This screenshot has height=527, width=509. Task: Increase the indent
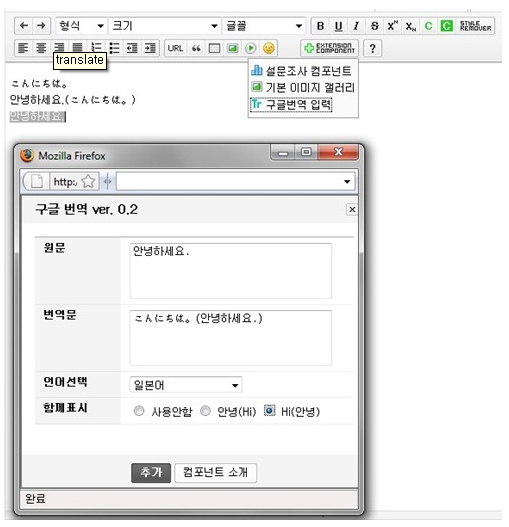click(150, 48)
